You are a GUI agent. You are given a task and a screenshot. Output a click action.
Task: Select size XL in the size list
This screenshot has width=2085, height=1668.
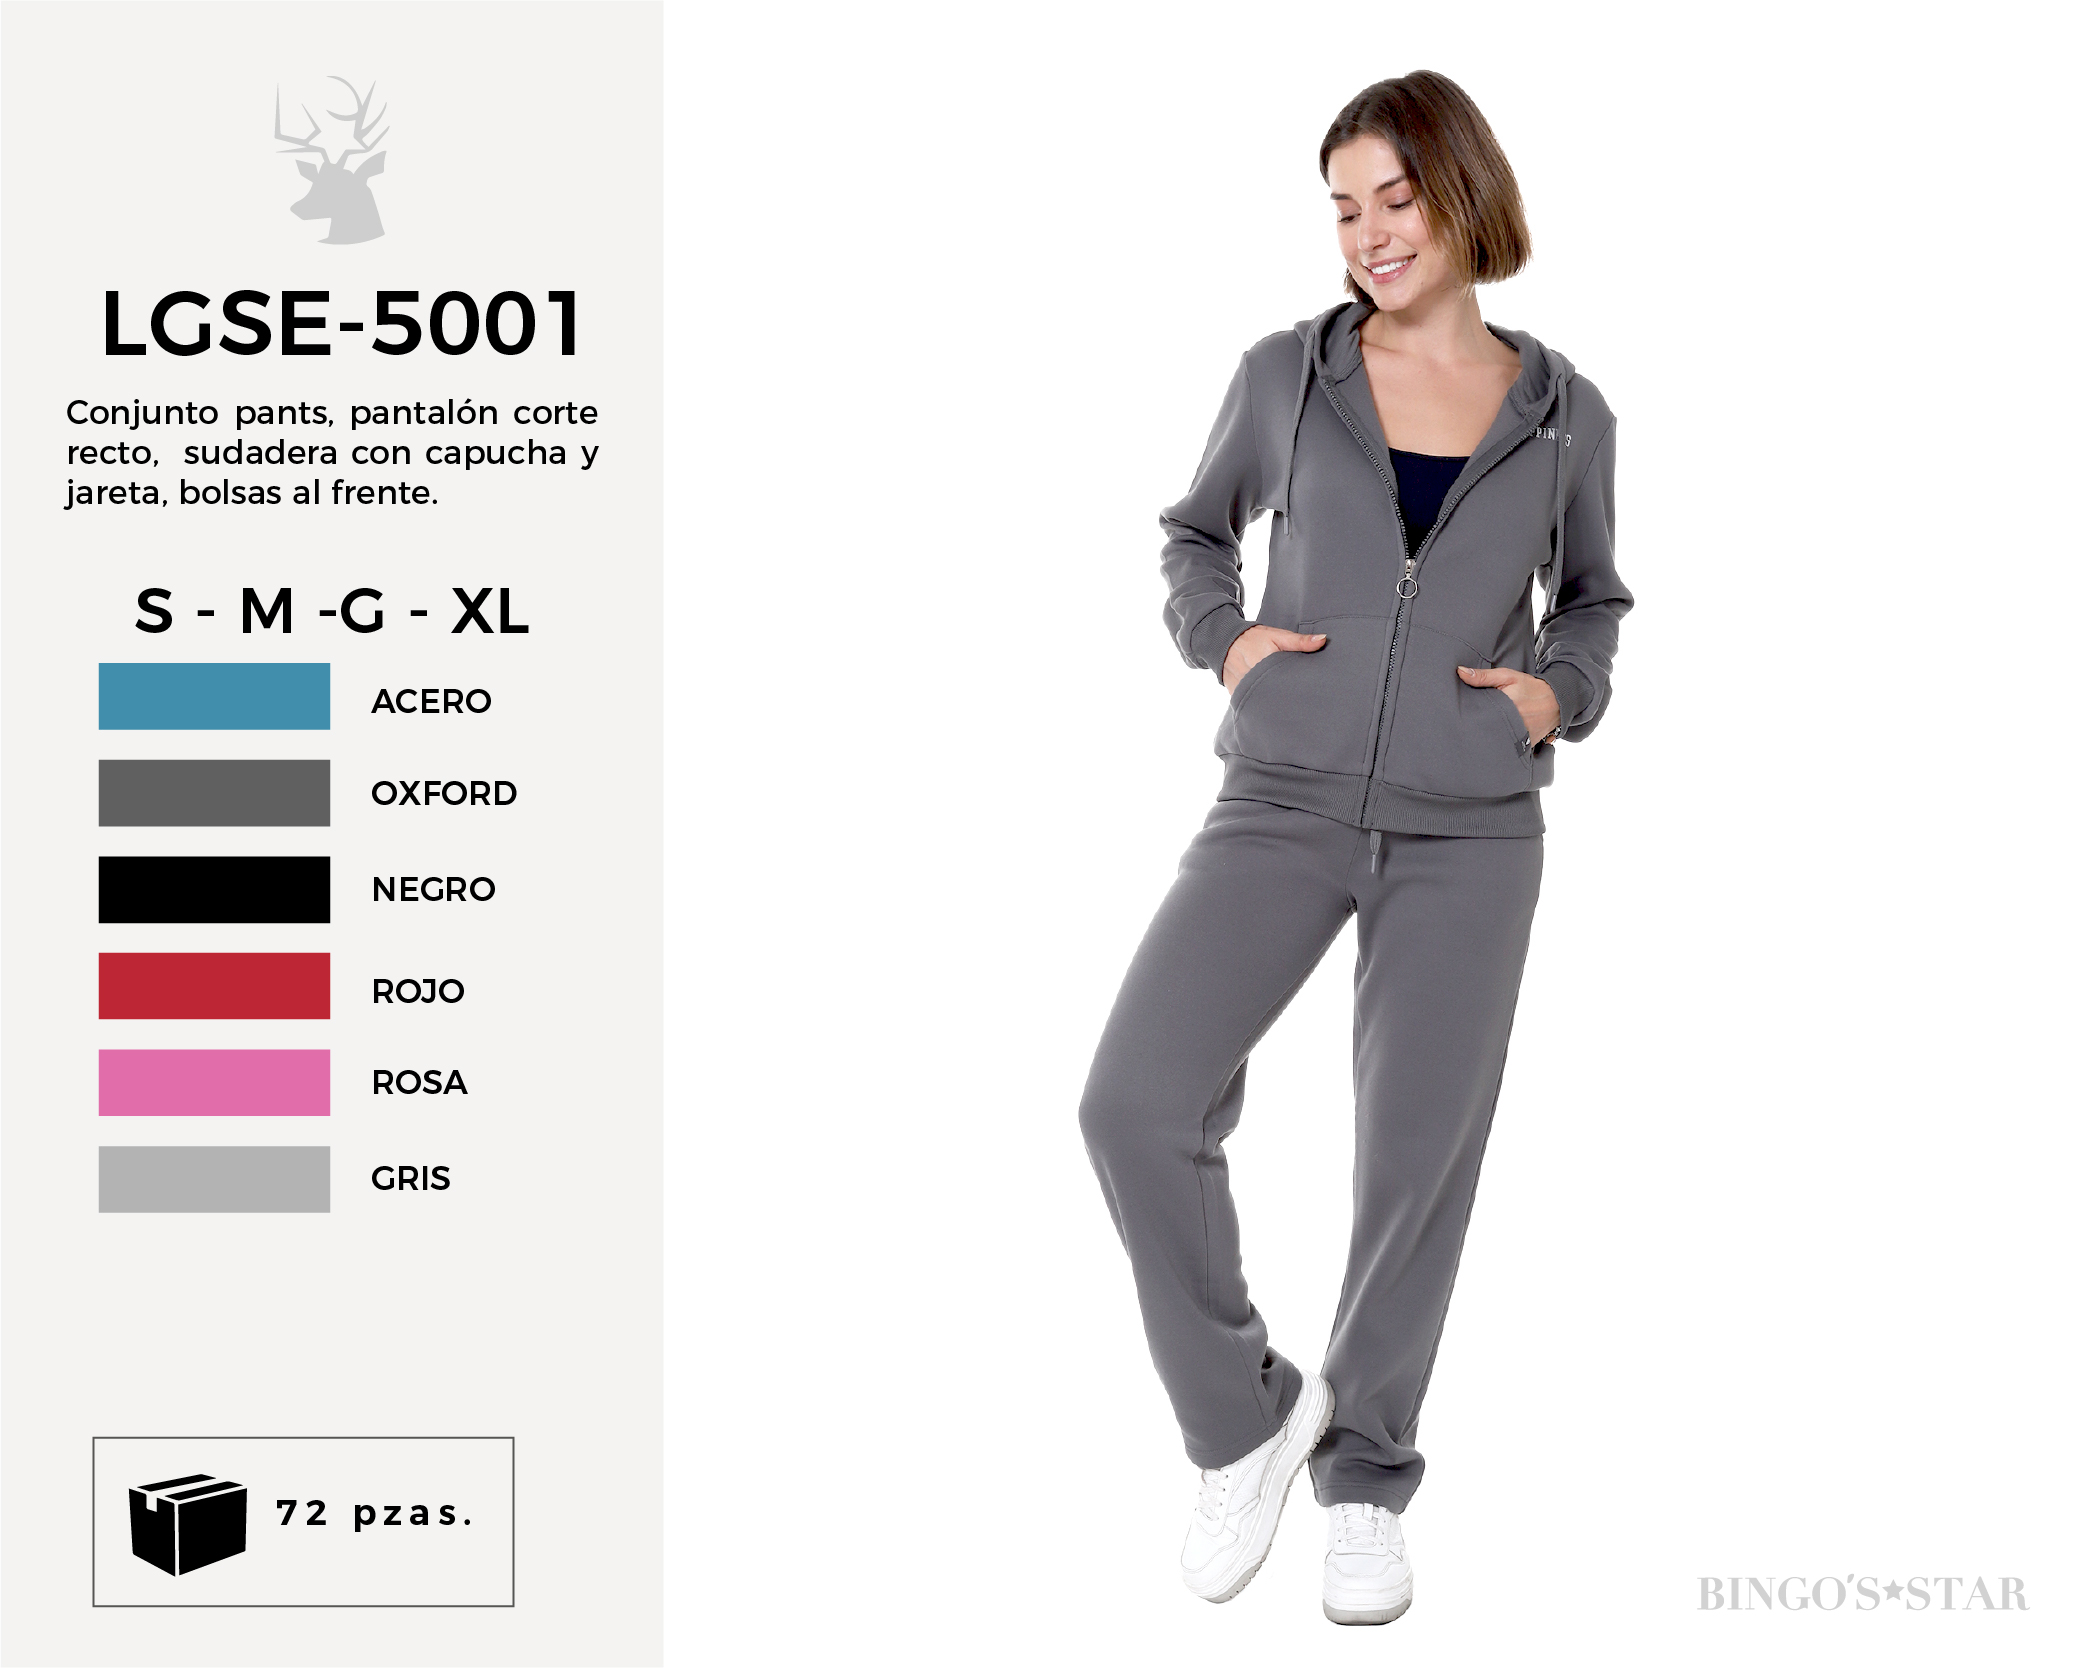[x=490, y=611]
